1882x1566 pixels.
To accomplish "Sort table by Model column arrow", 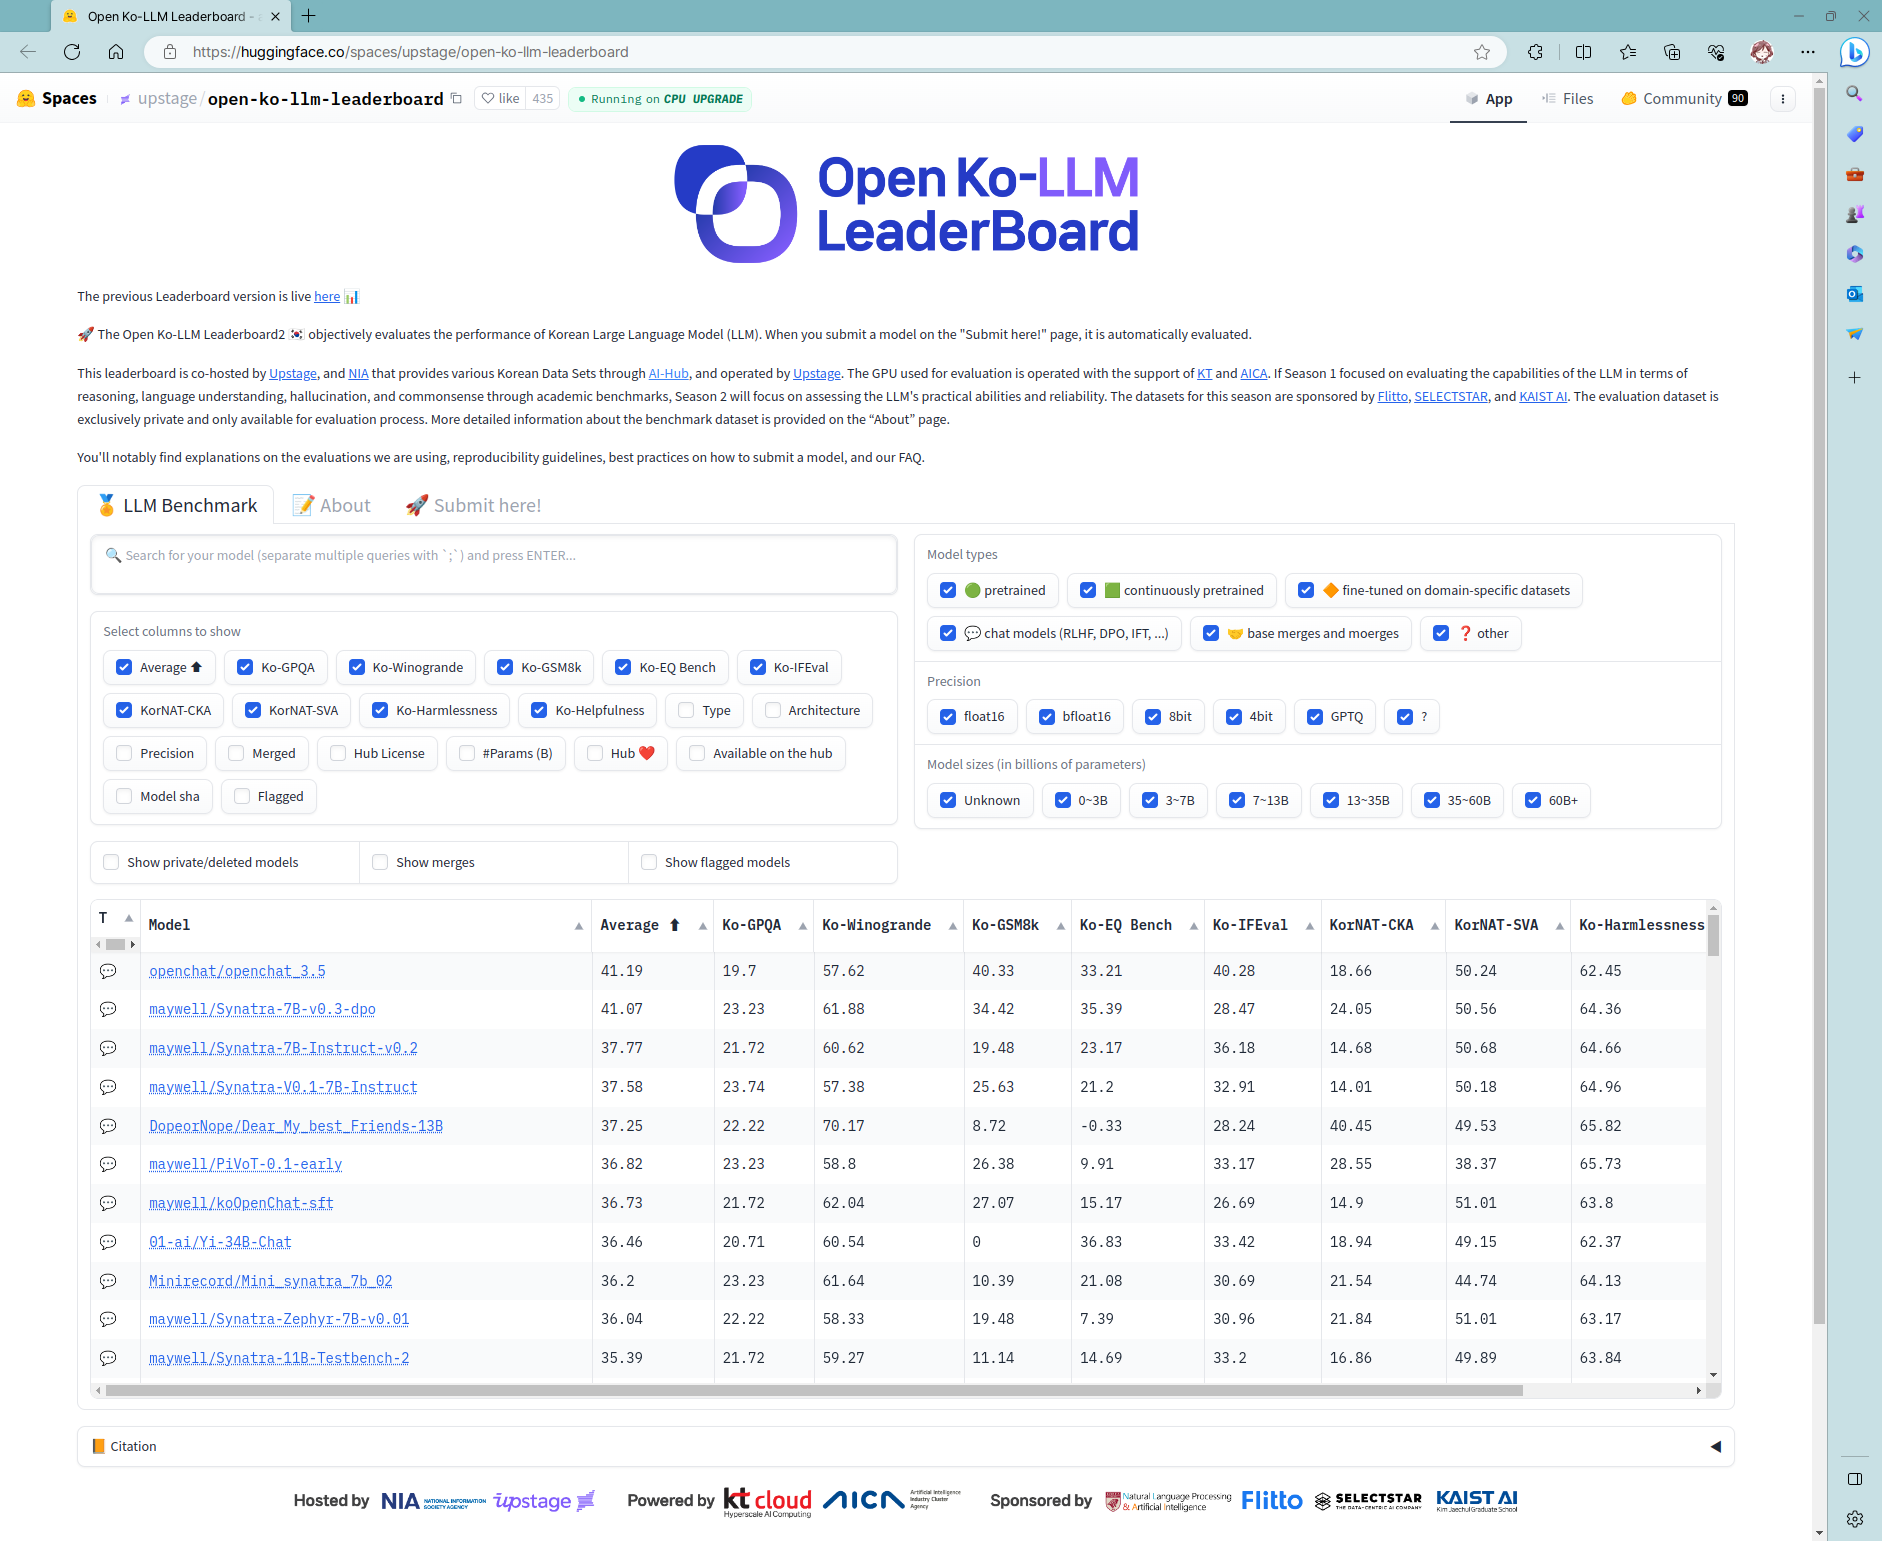I will coord(578,926).
